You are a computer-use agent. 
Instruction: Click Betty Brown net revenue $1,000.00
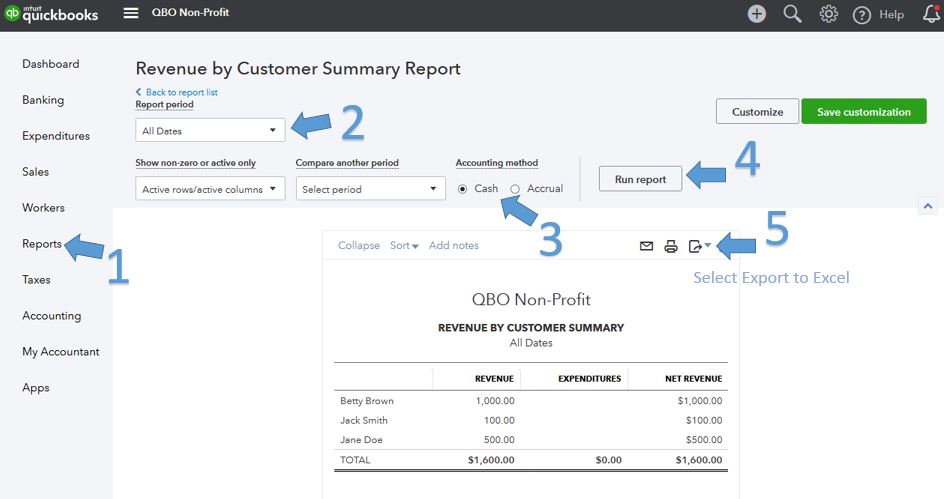click(x=700, y=401)
